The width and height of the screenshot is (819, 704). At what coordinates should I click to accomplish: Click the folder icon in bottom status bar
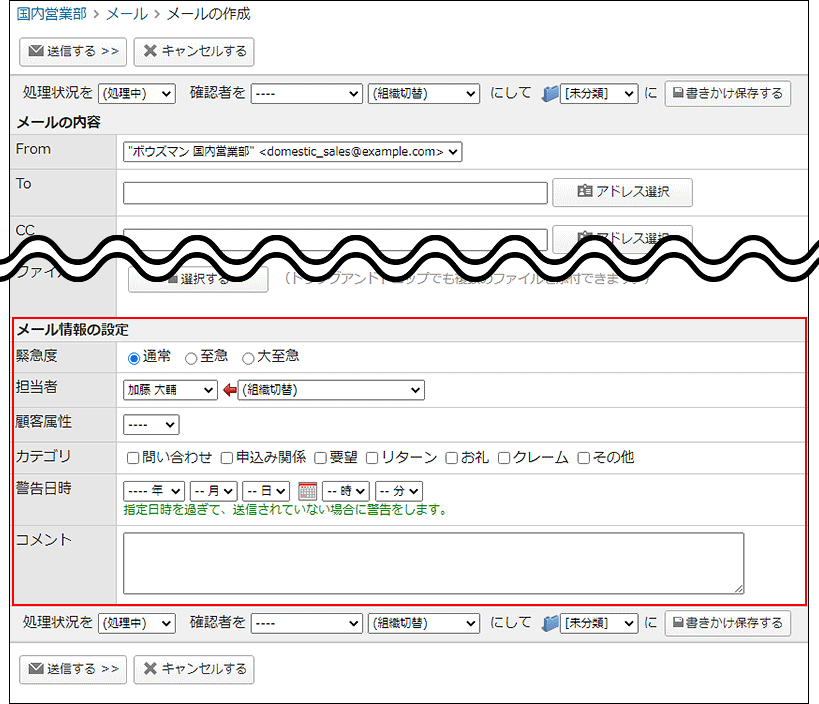[550, 623]
